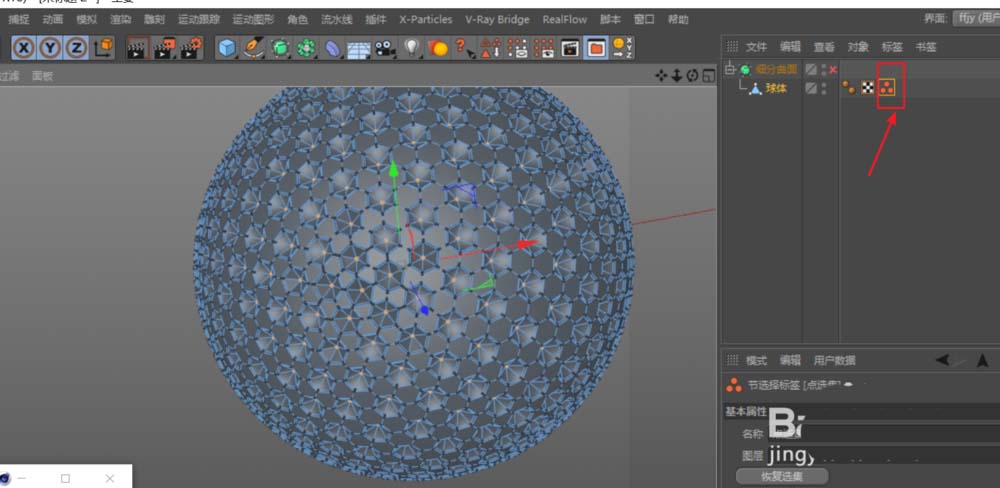Screen dimensions: 1000x488
Task: Open the 标签 menu in object manager
Action: pos(891,46)
